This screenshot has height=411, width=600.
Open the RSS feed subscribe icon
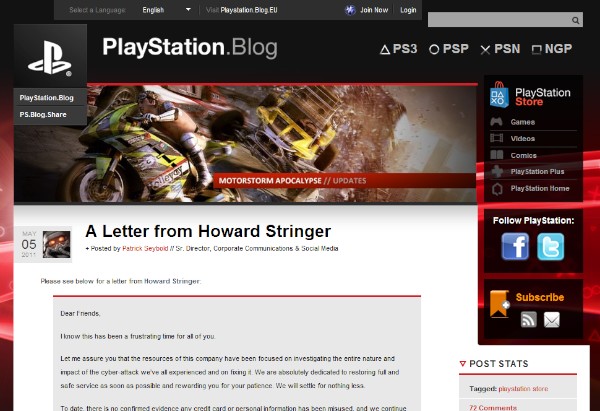pos(528,320)
